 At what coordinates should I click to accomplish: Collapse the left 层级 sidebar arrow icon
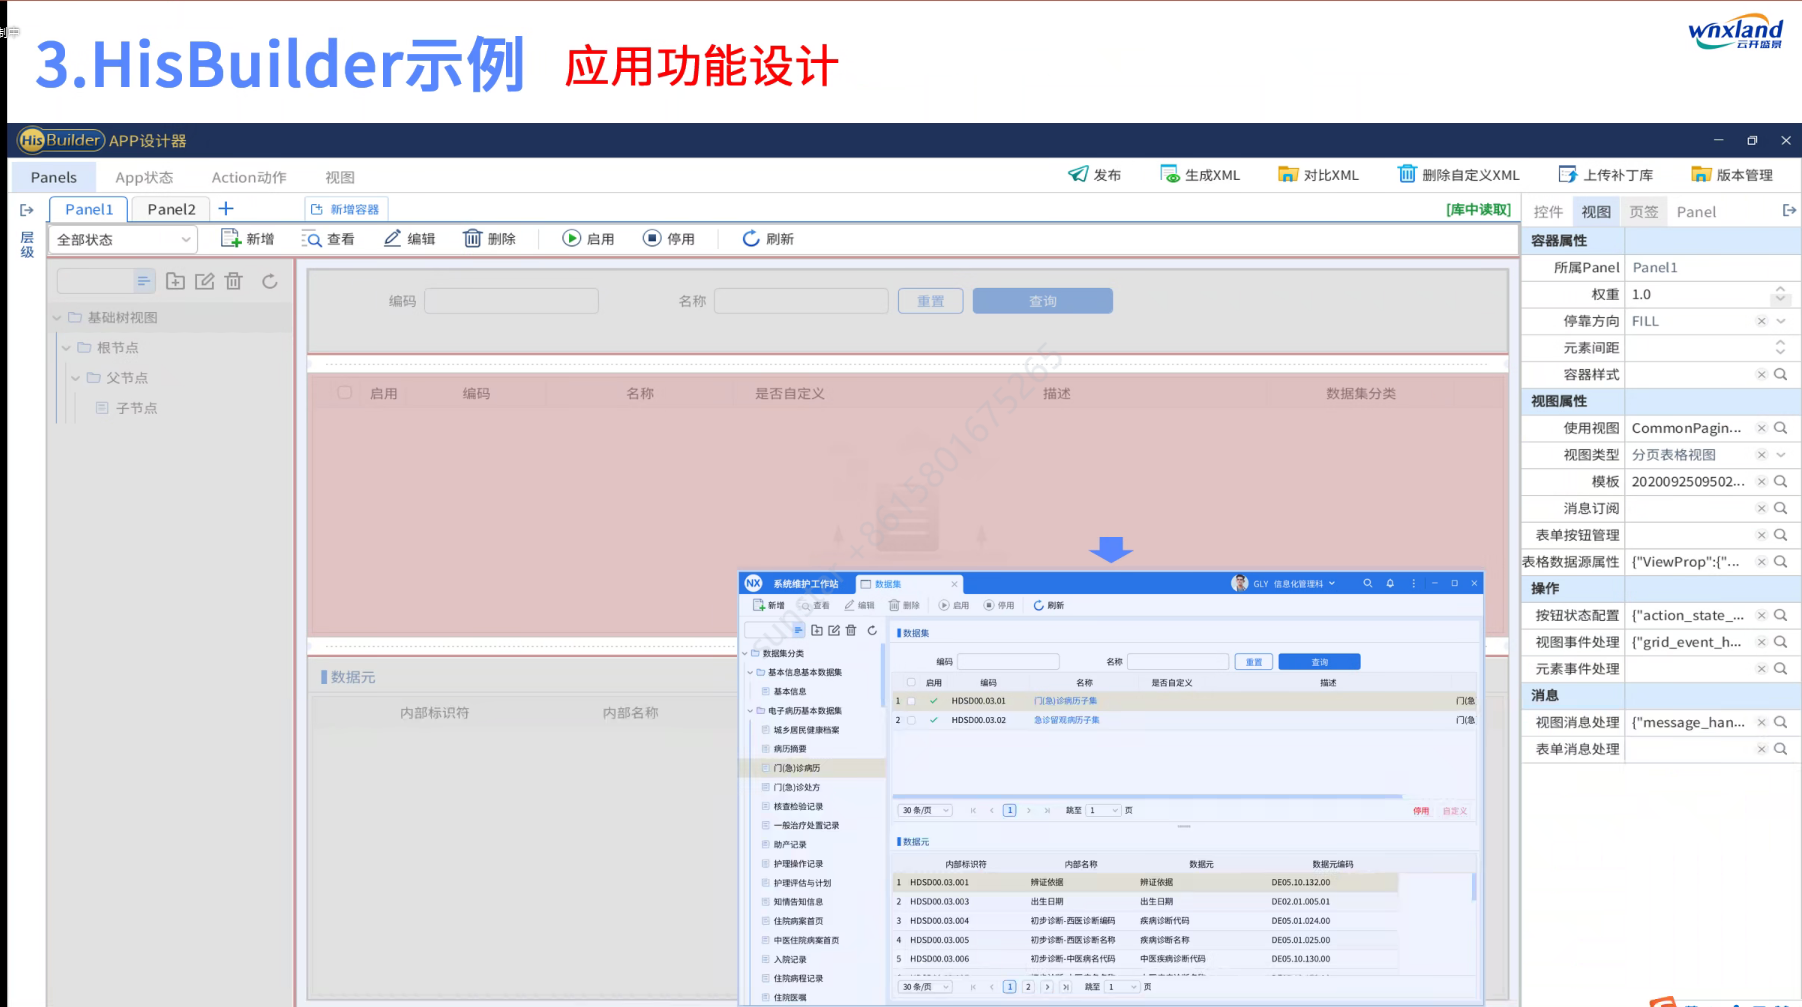click(27, 210)
